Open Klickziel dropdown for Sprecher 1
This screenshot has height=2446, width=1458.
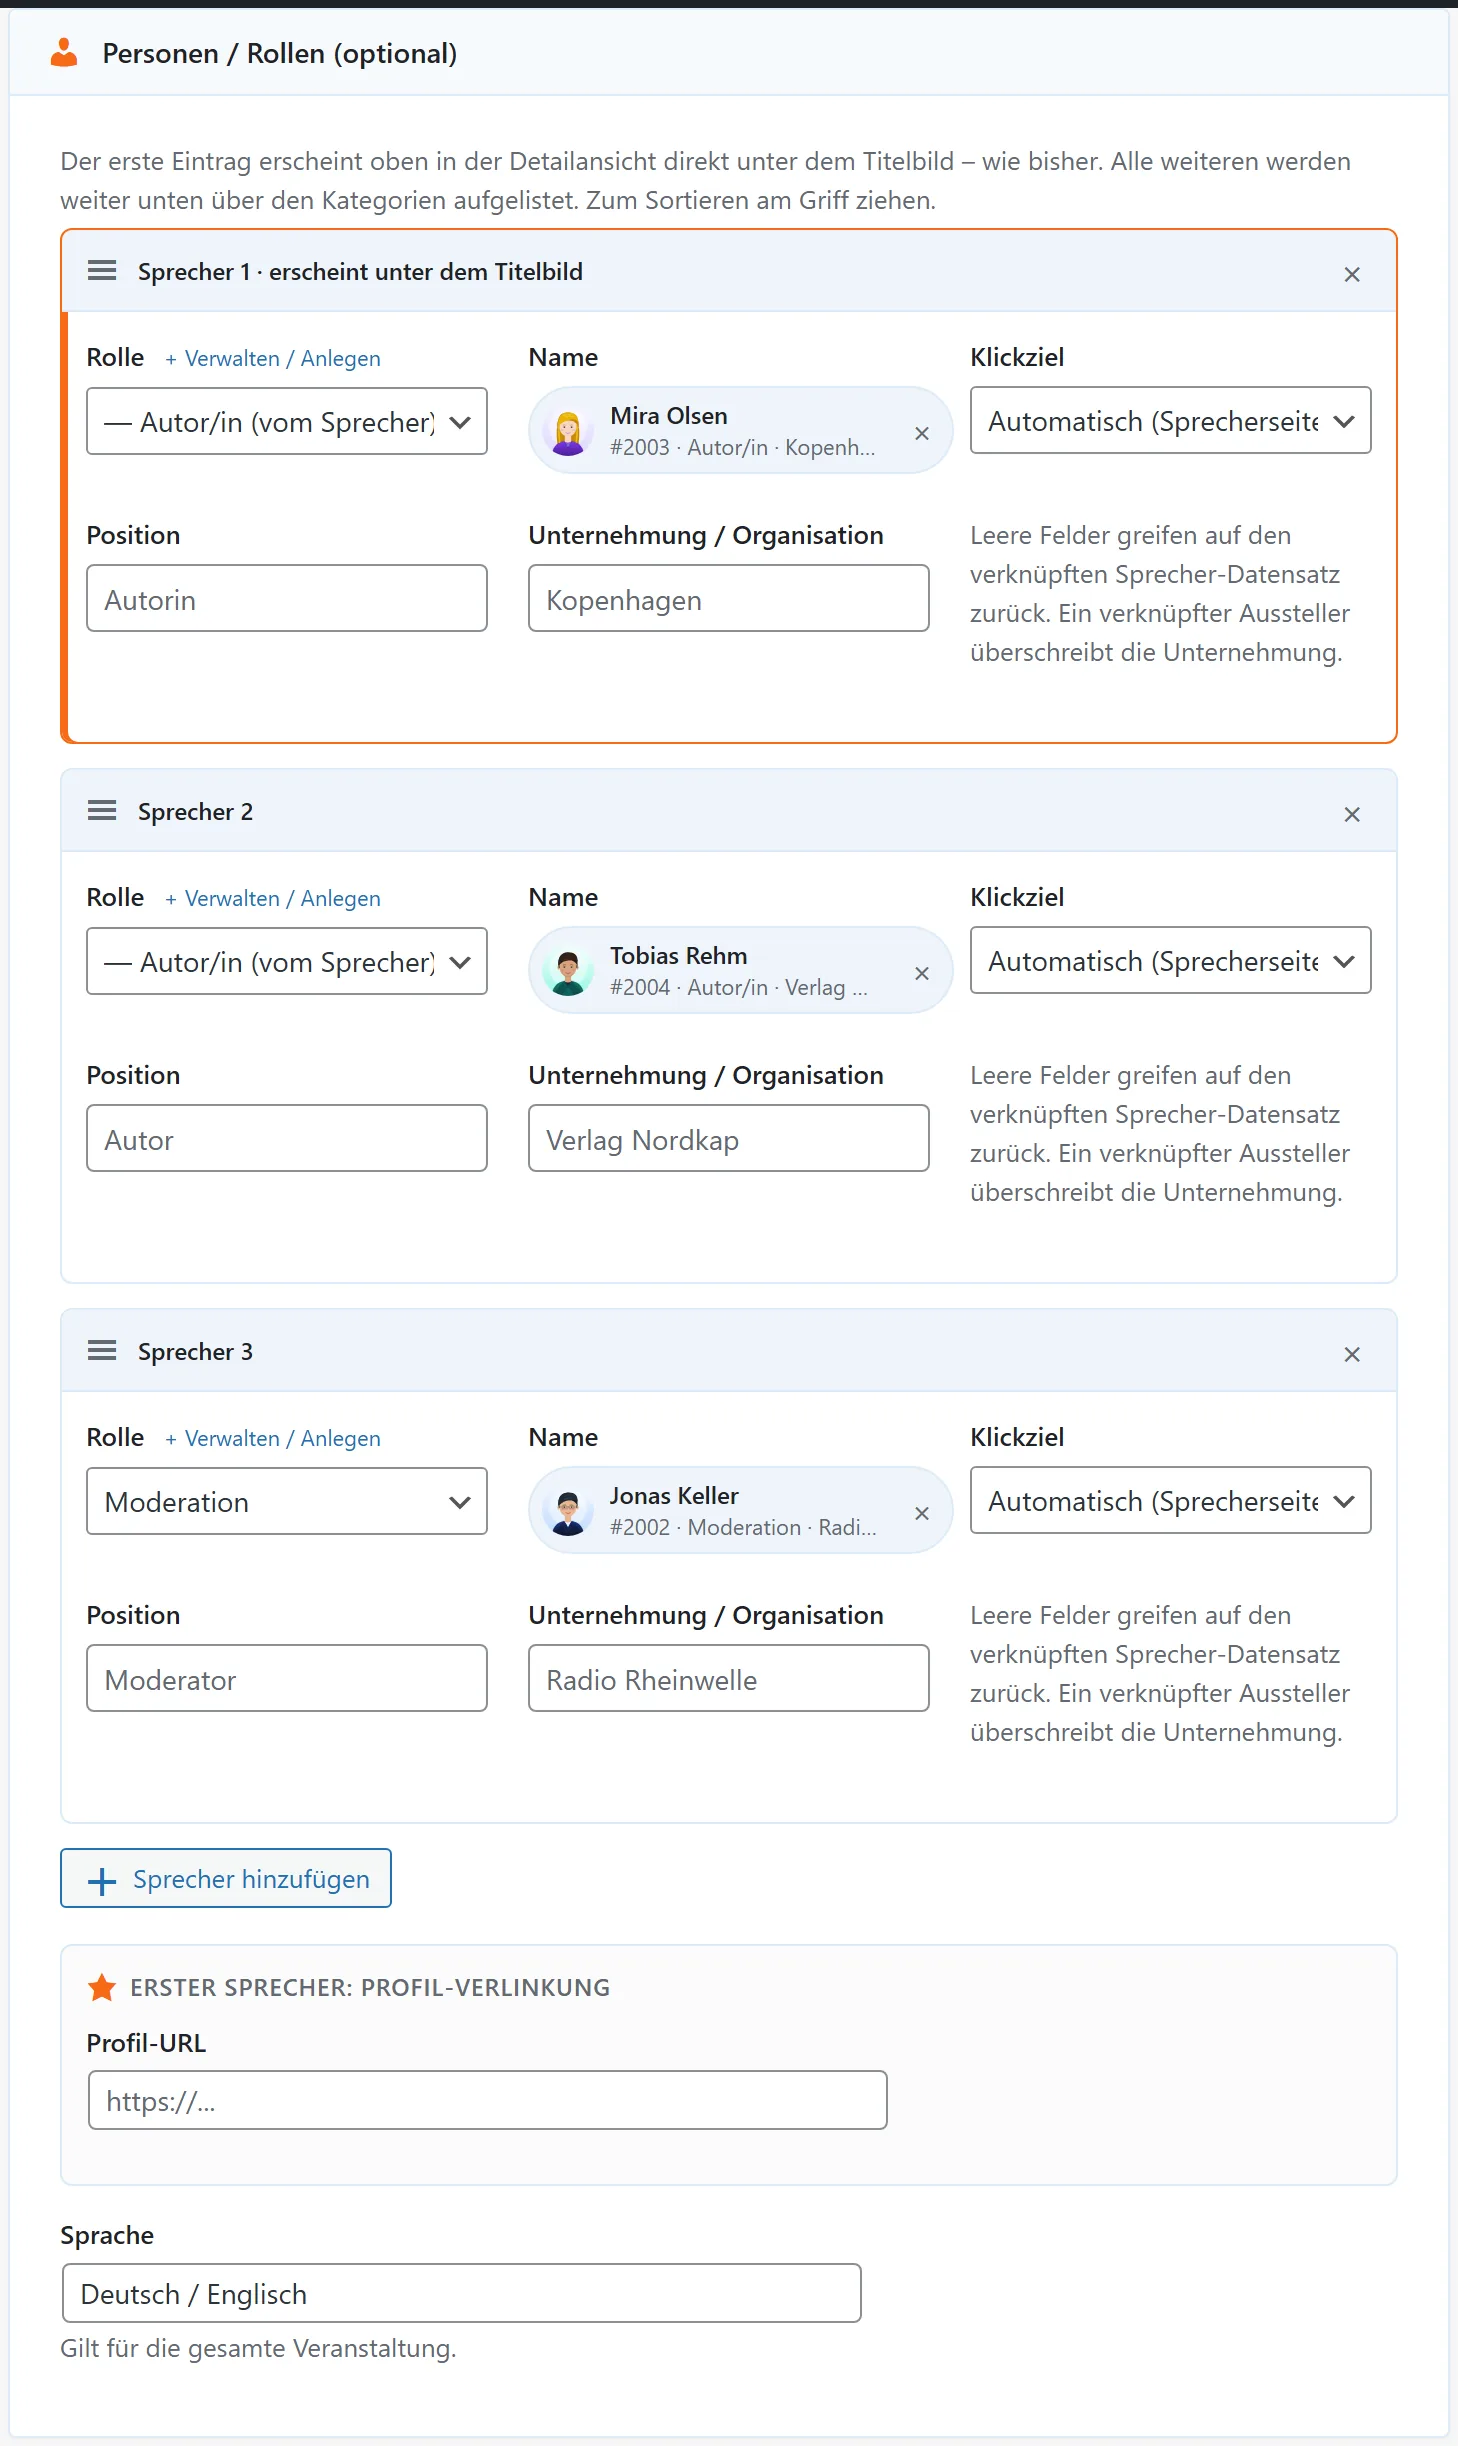1171,420
